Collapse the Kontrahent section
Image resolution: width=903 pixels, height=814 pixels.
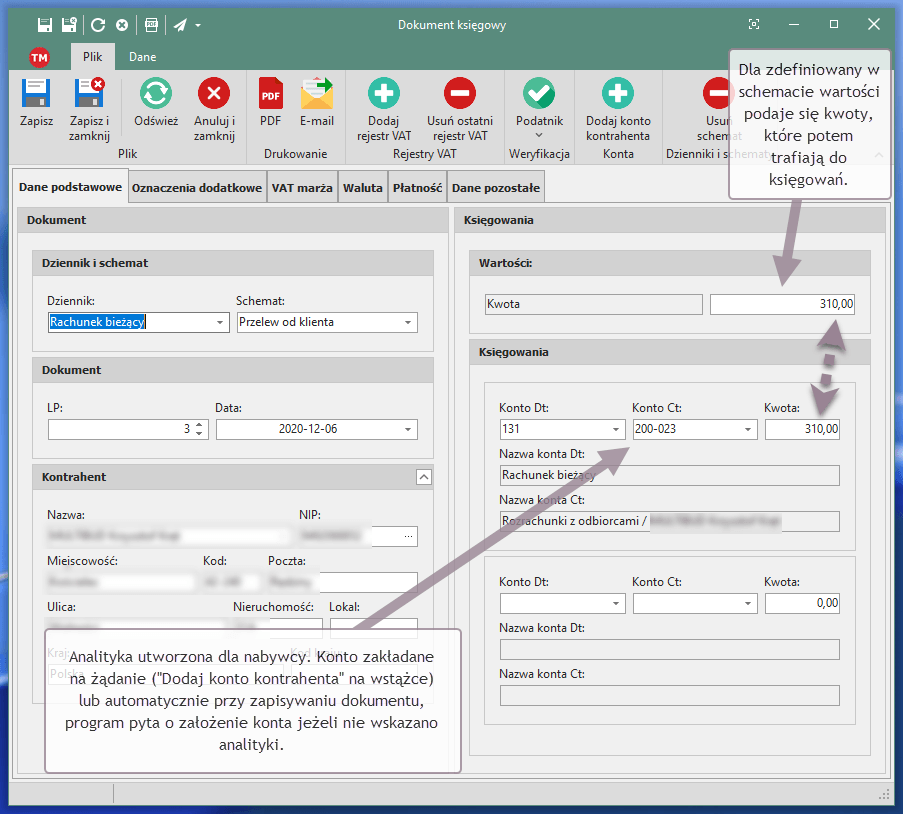click(423, 478)
